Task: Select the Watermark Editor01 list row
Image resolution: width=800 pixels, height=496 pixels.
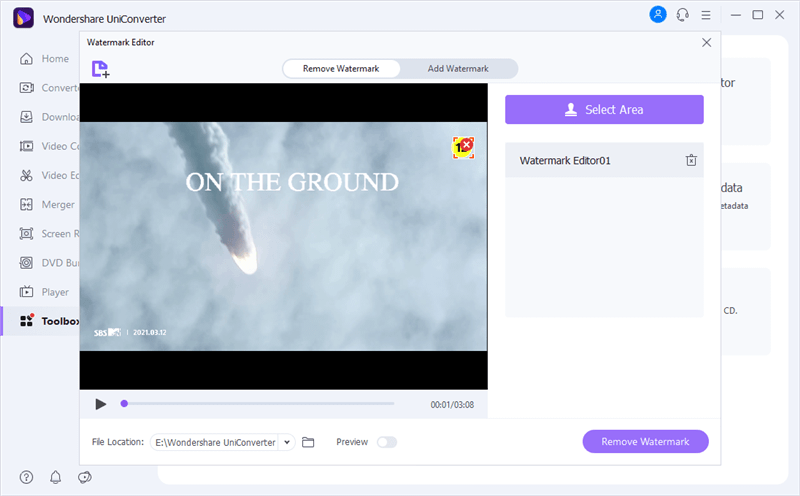Action: pyautogui.click(x=604, y=160)
